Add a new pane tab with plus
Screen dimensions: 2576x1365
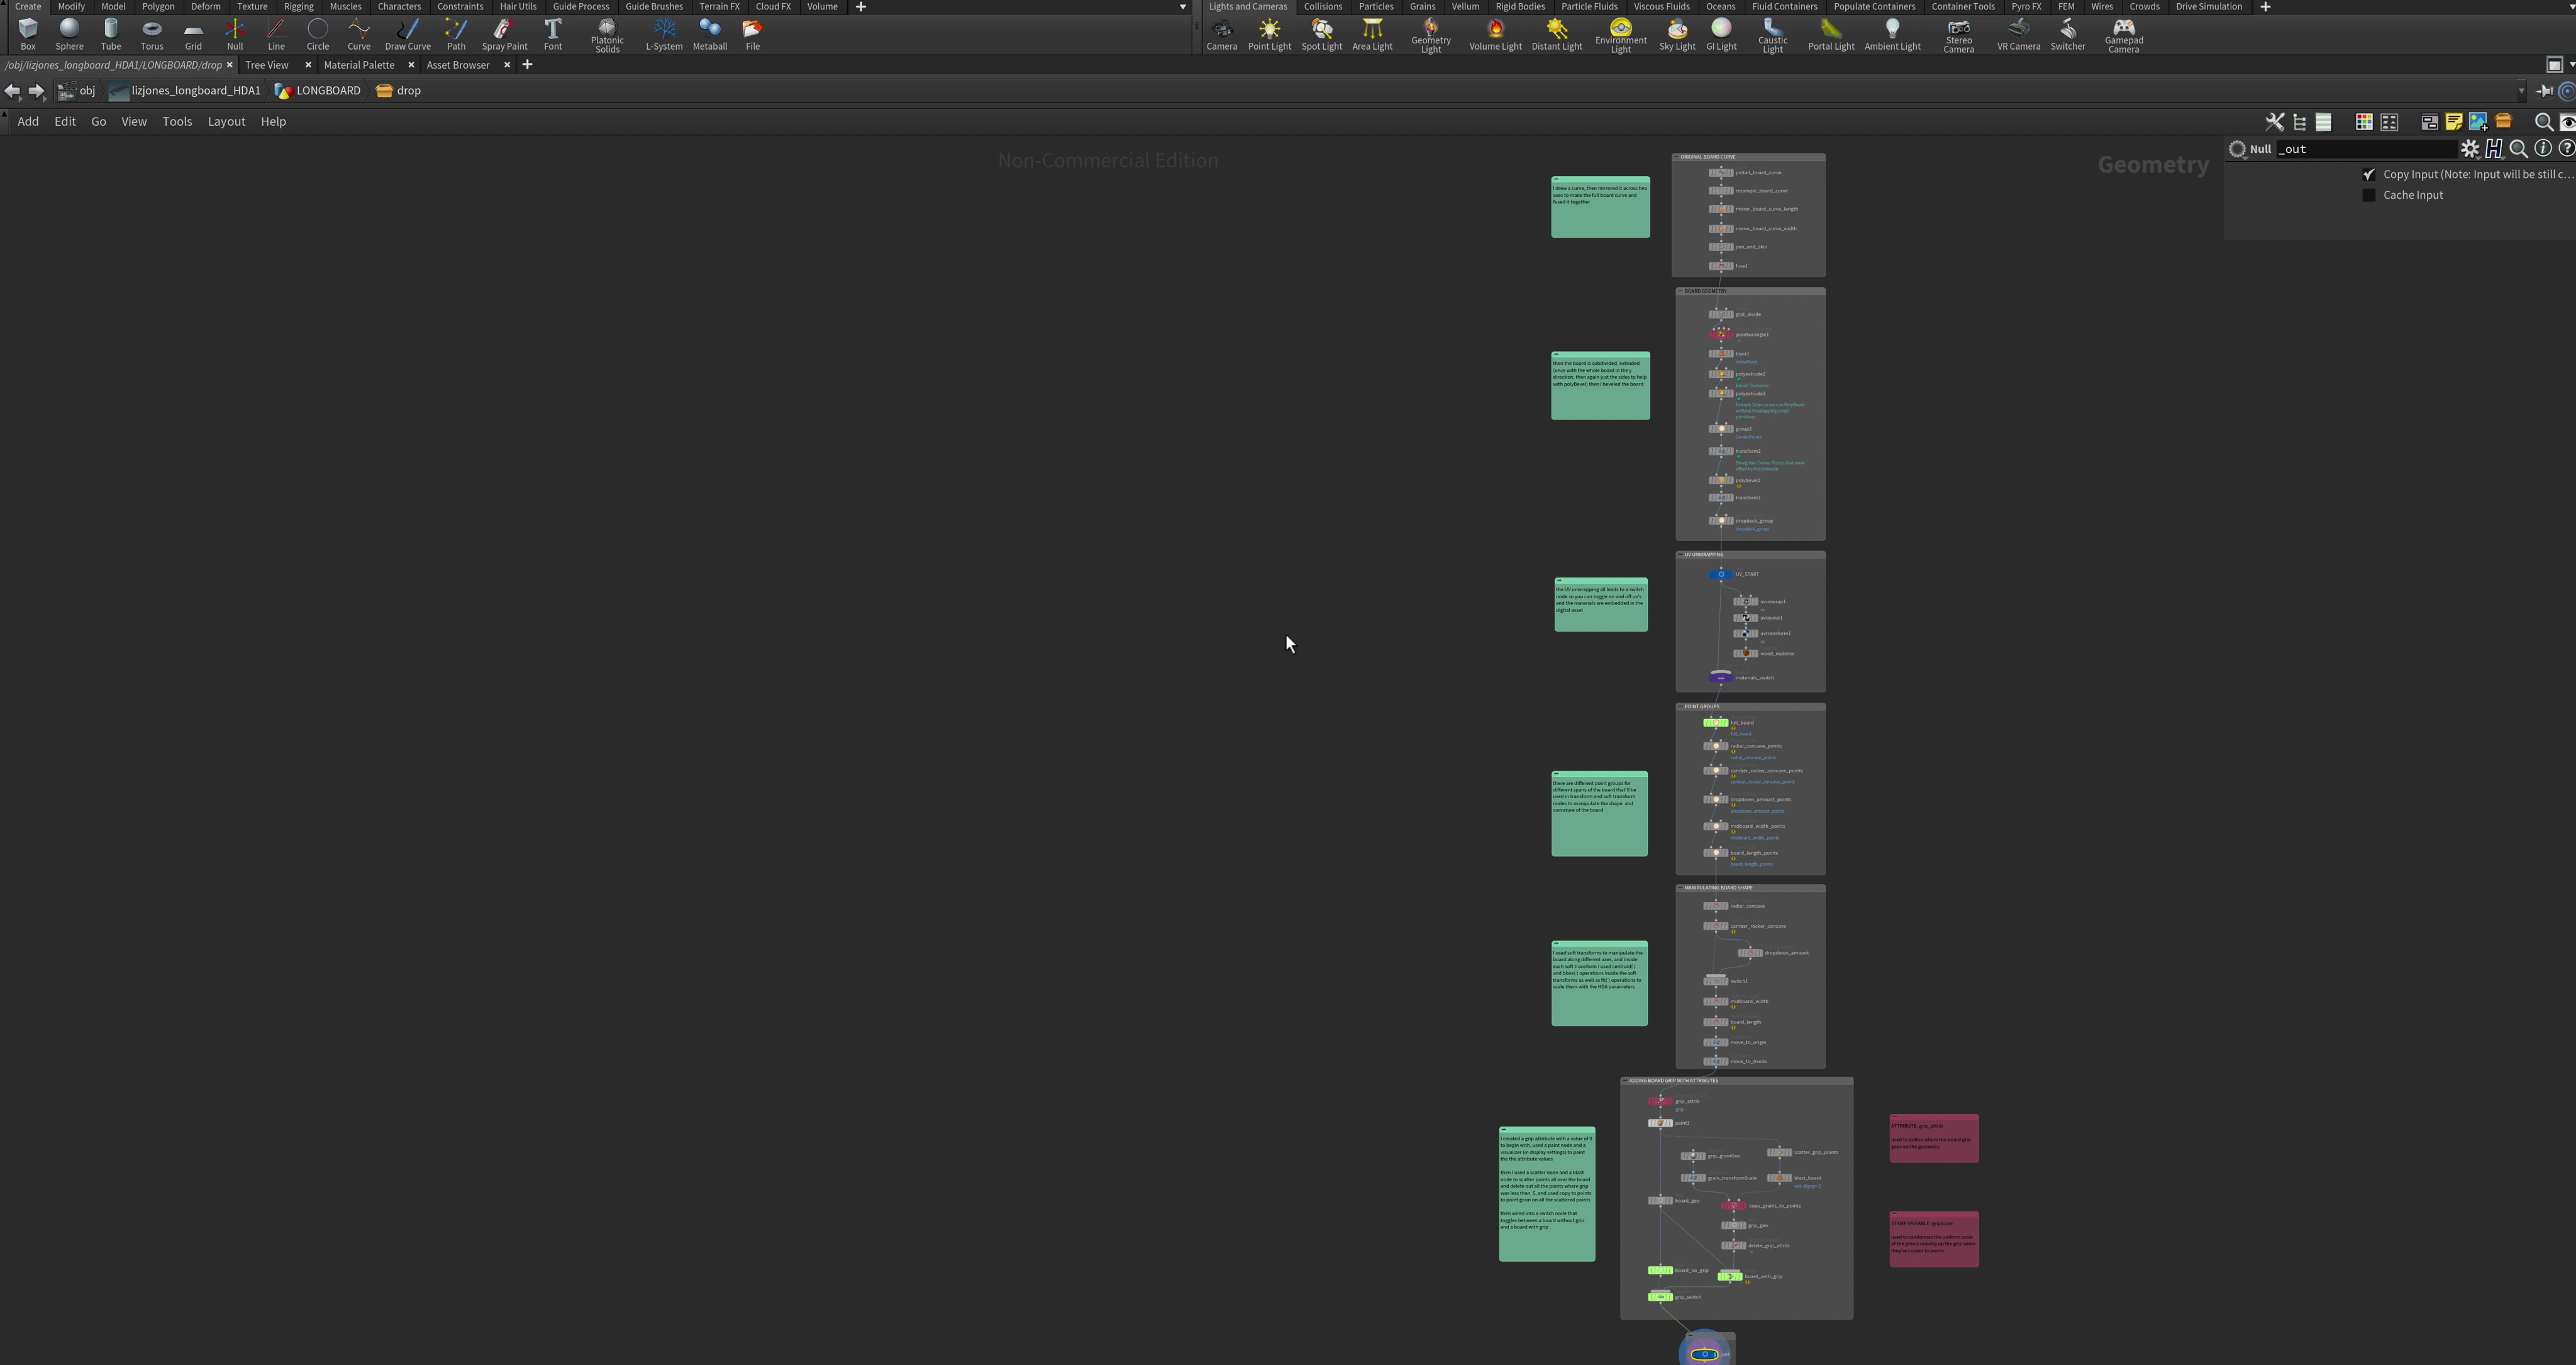point(527,65)
